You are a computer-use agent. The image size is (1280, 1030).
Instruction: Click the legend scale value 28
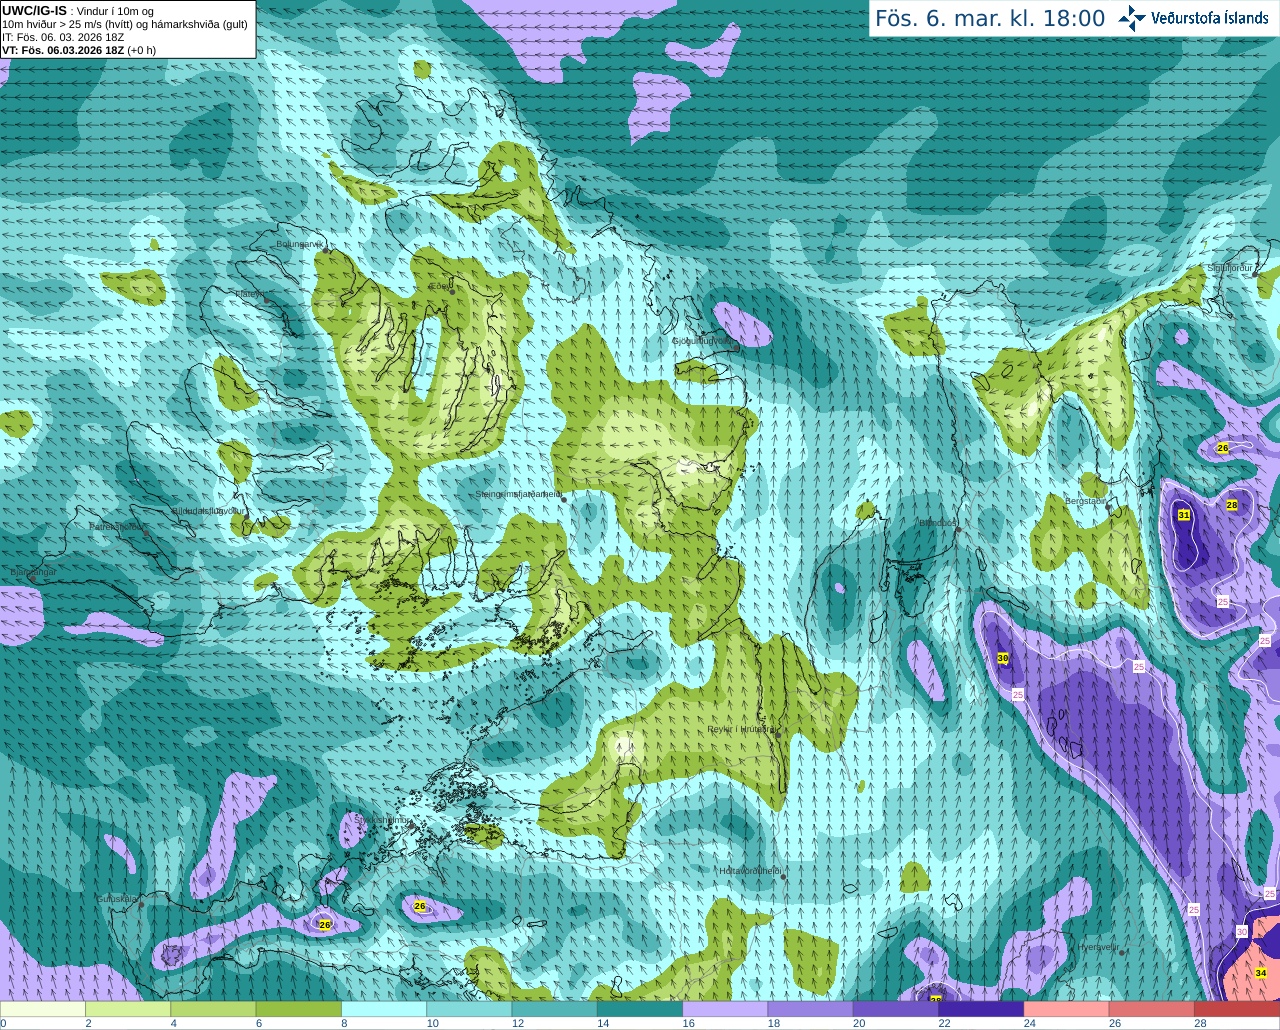click(x=1200, y=1023)
